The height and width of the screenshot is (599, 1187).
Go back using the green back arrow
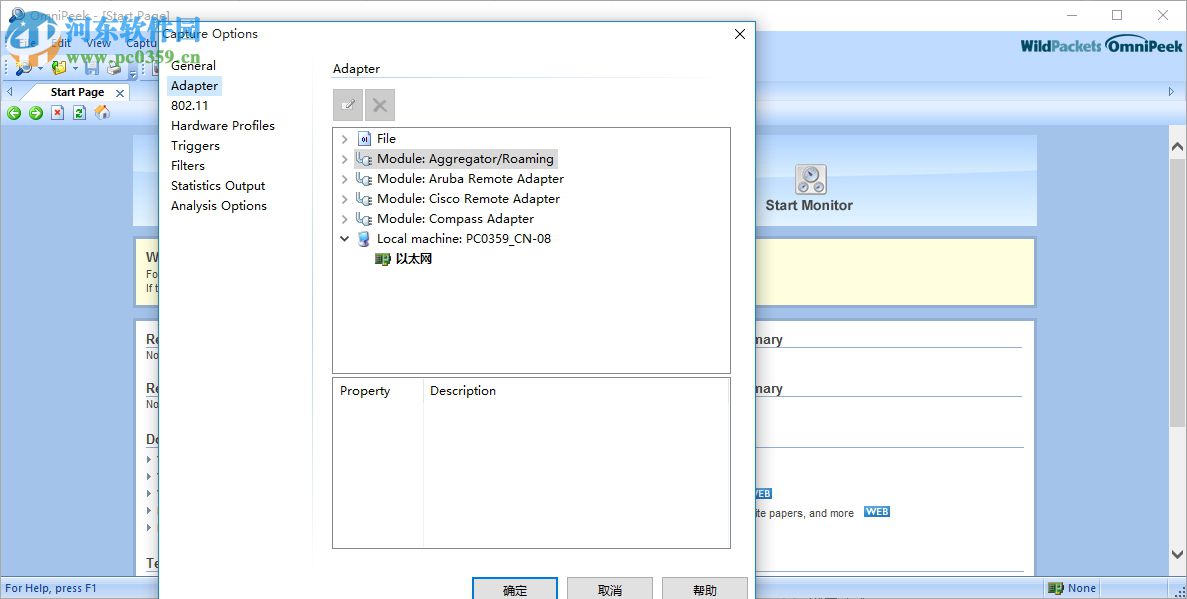(14, 113)
